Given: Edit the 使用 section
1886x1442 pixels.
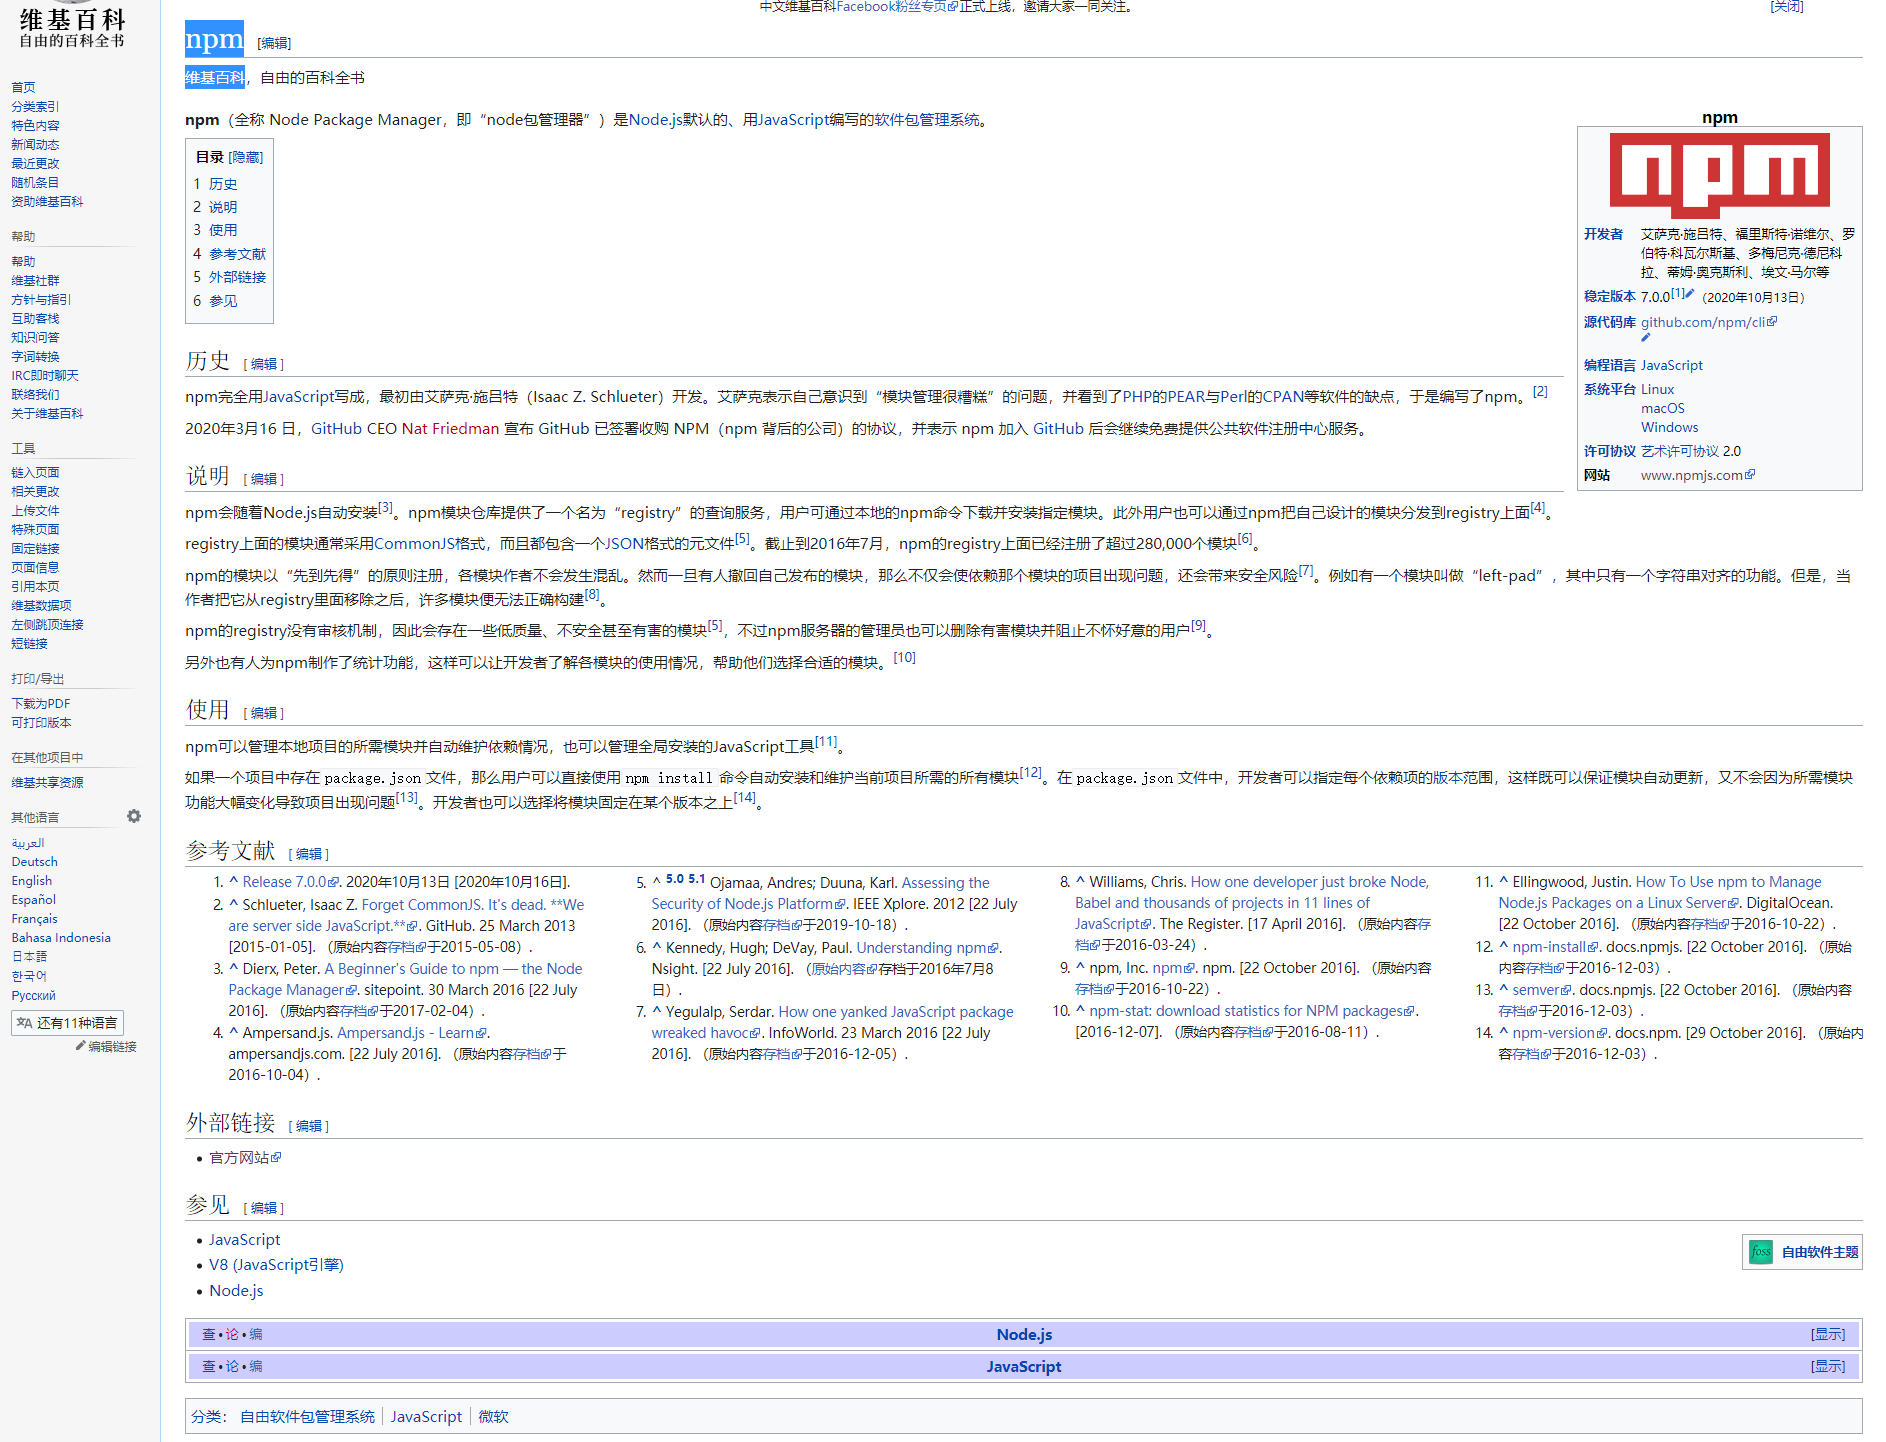Looking at the screenshot, I should click(x=264, y=713).
